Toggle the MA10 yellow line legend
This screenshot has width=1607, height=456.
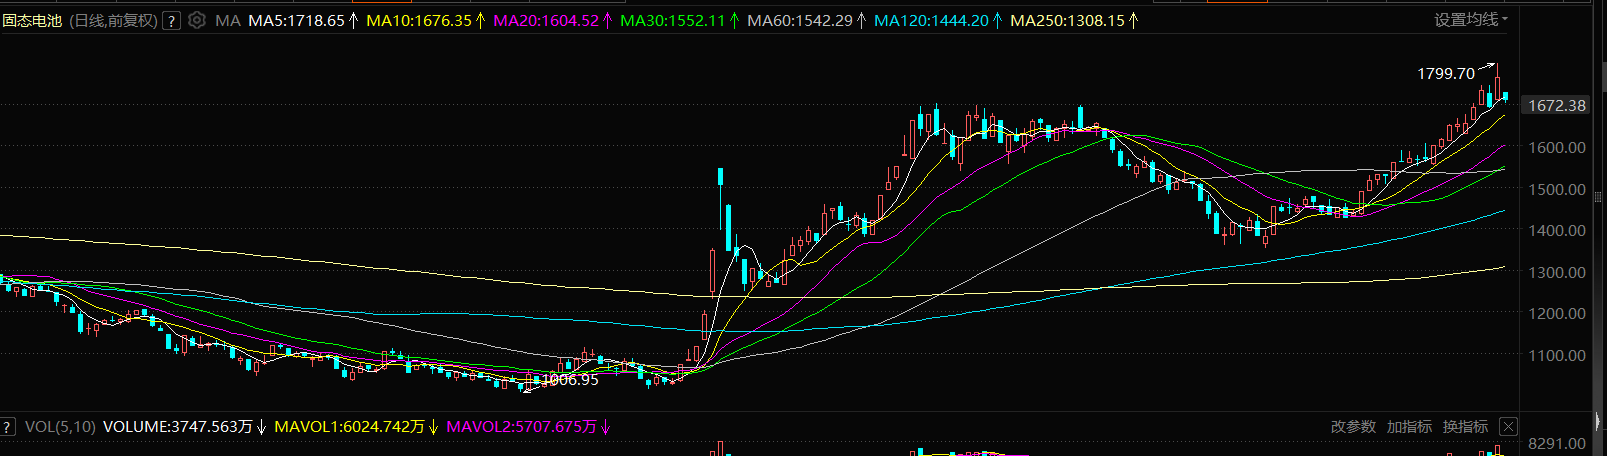pos(418,20)
